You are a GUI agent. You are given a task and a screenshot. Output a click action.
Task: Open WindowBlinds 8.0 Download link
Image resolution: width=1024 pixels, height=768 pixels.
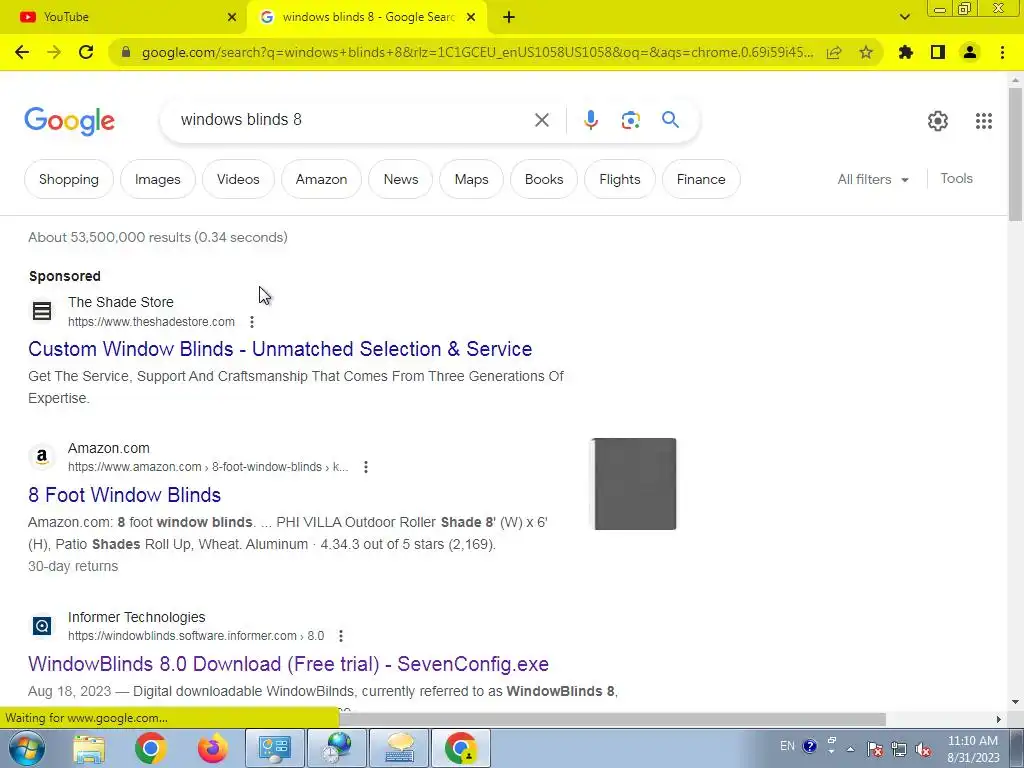pos(288,664)
